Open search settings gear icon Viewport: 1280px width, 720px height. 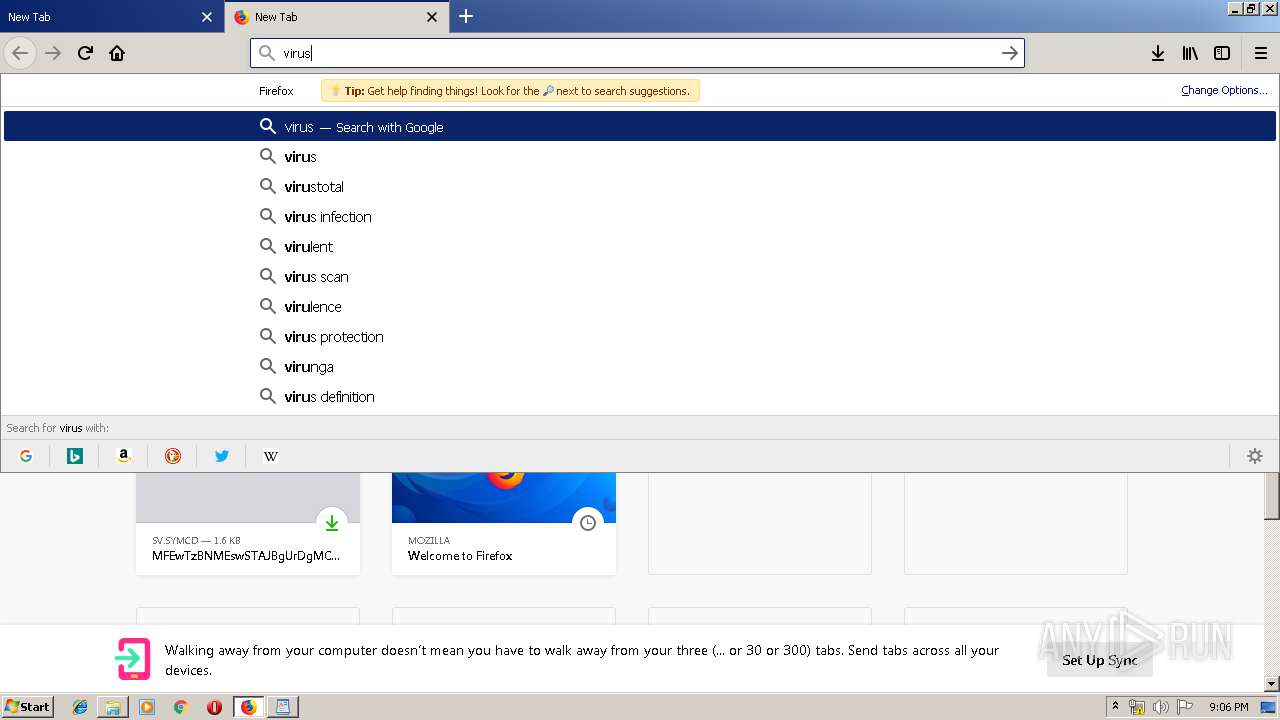point(1255,456)
